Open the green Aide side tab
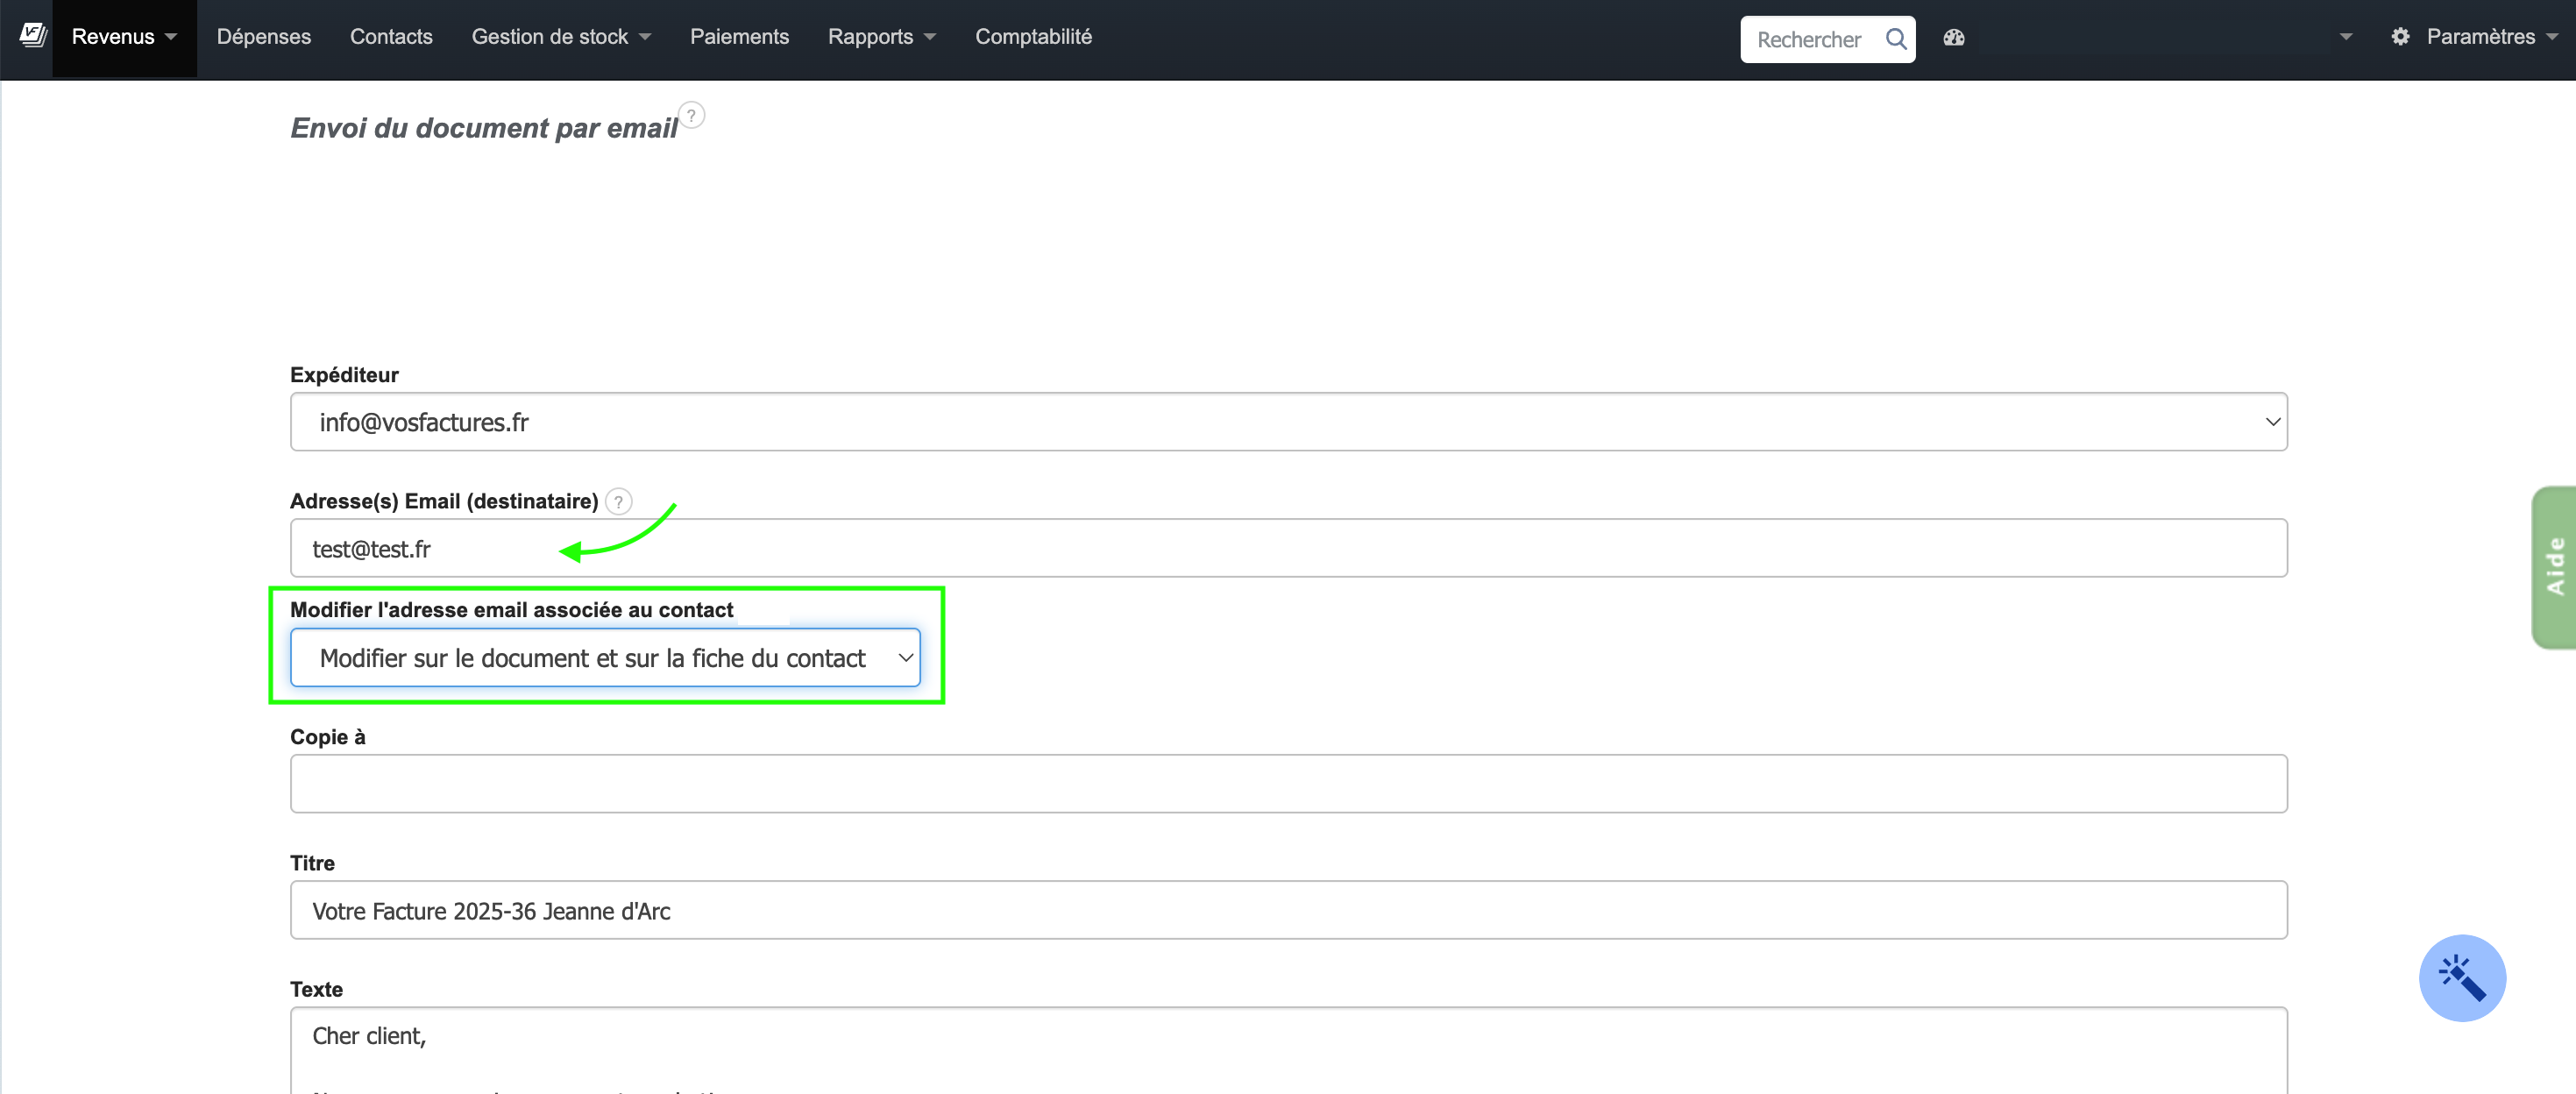The width and height of the screenshot is (2576, 1094). point(2555,567)
